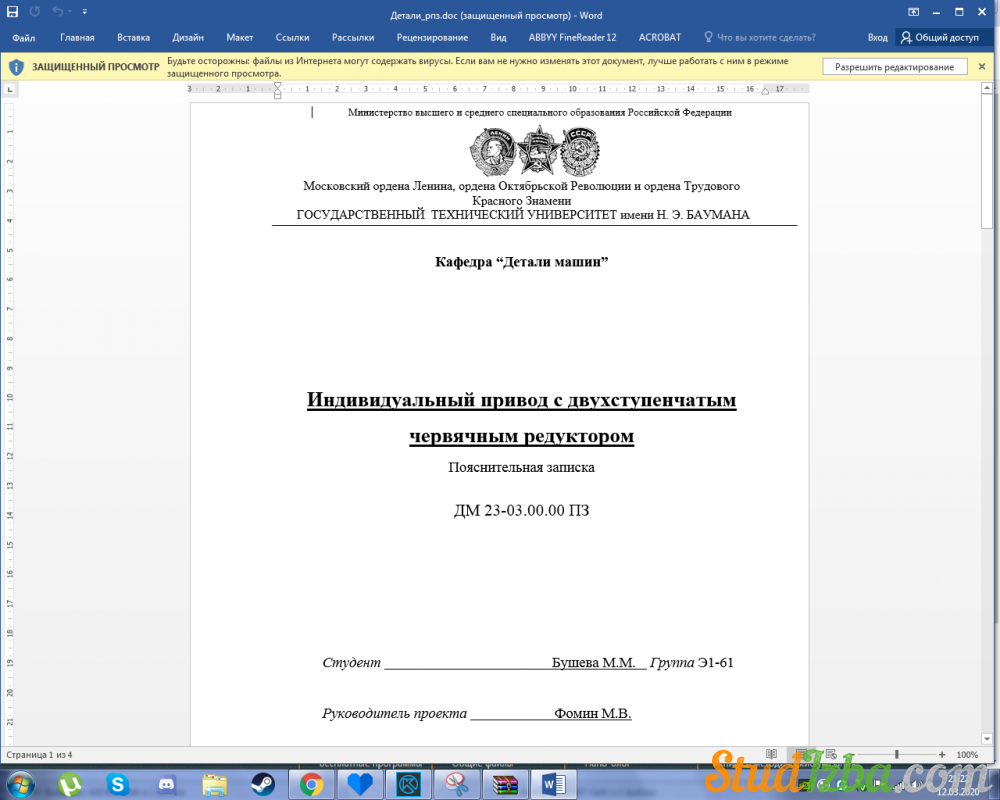This screenshot has height=800, width=1000.
Task: Click the scroll up arrow of vertical scrollbar
Action: pos(987,87)
